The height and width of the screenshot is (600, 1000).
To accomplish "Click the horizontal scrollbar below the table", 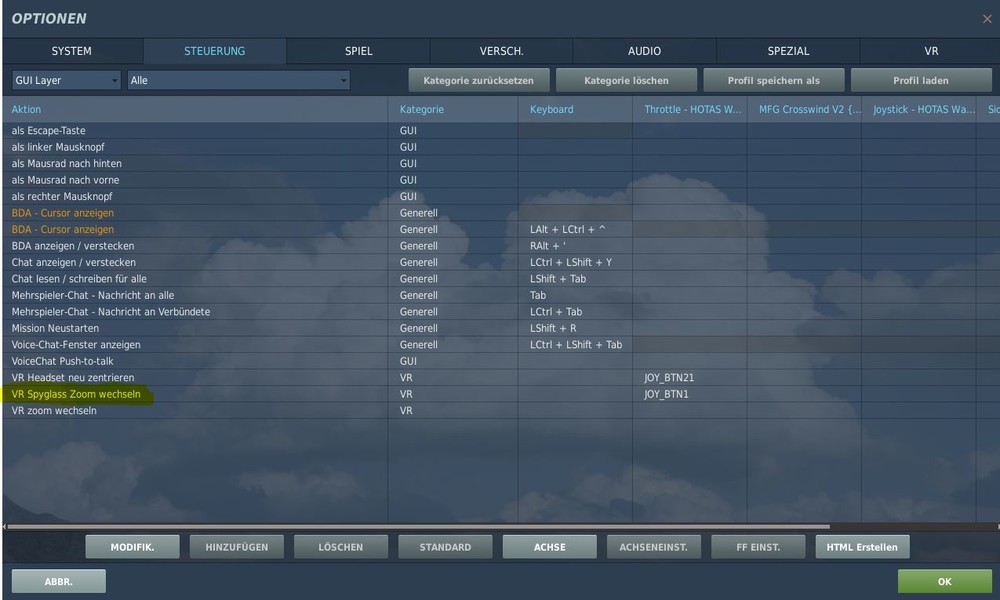I will [x=418, y=527].
